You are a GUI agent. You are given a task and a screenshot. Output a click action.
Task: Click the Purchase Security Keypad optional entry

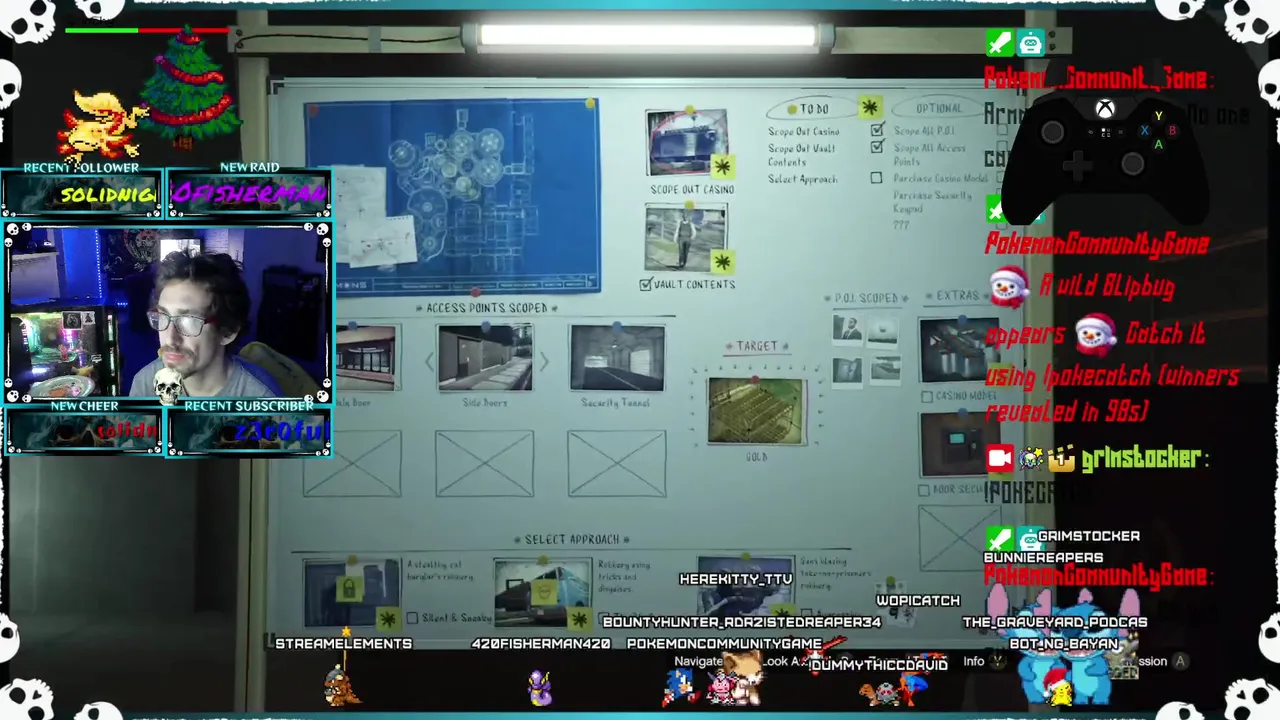[932, 202]
